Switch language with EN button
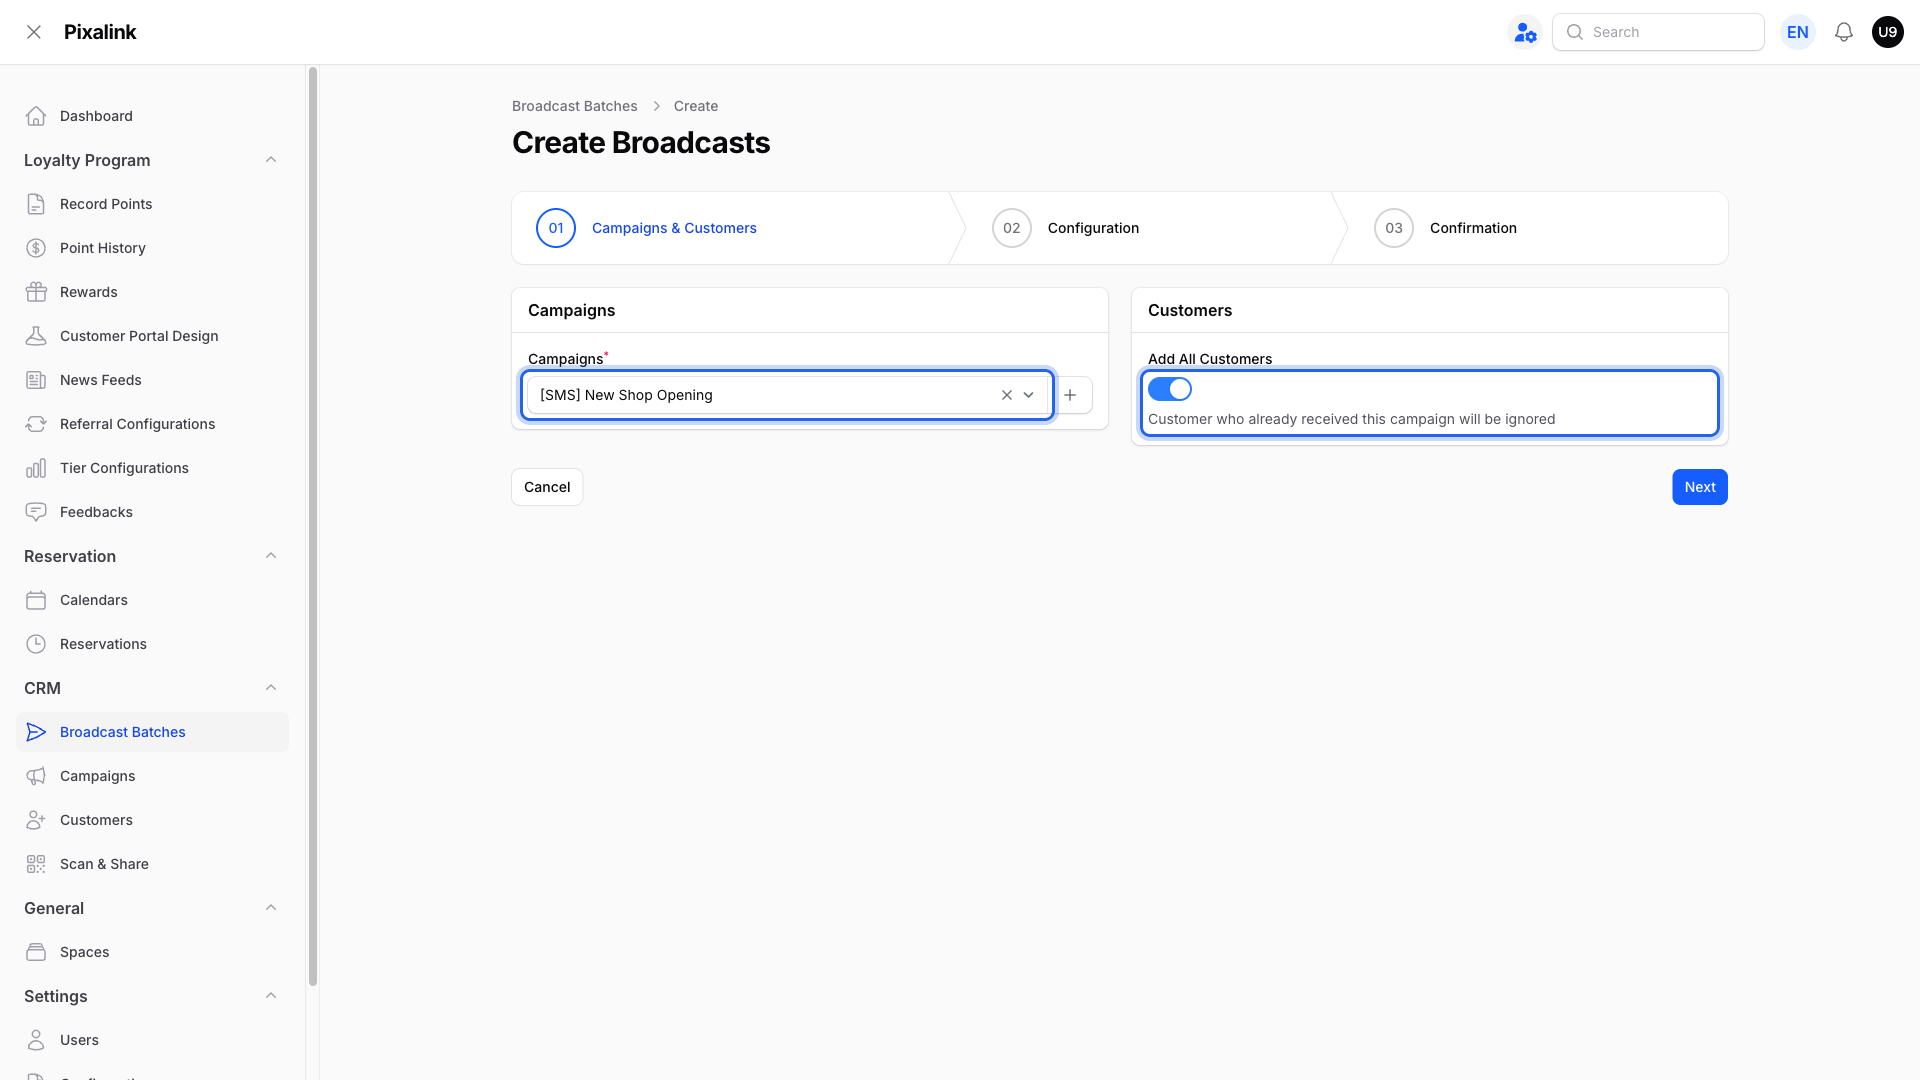 [1797, 32]
